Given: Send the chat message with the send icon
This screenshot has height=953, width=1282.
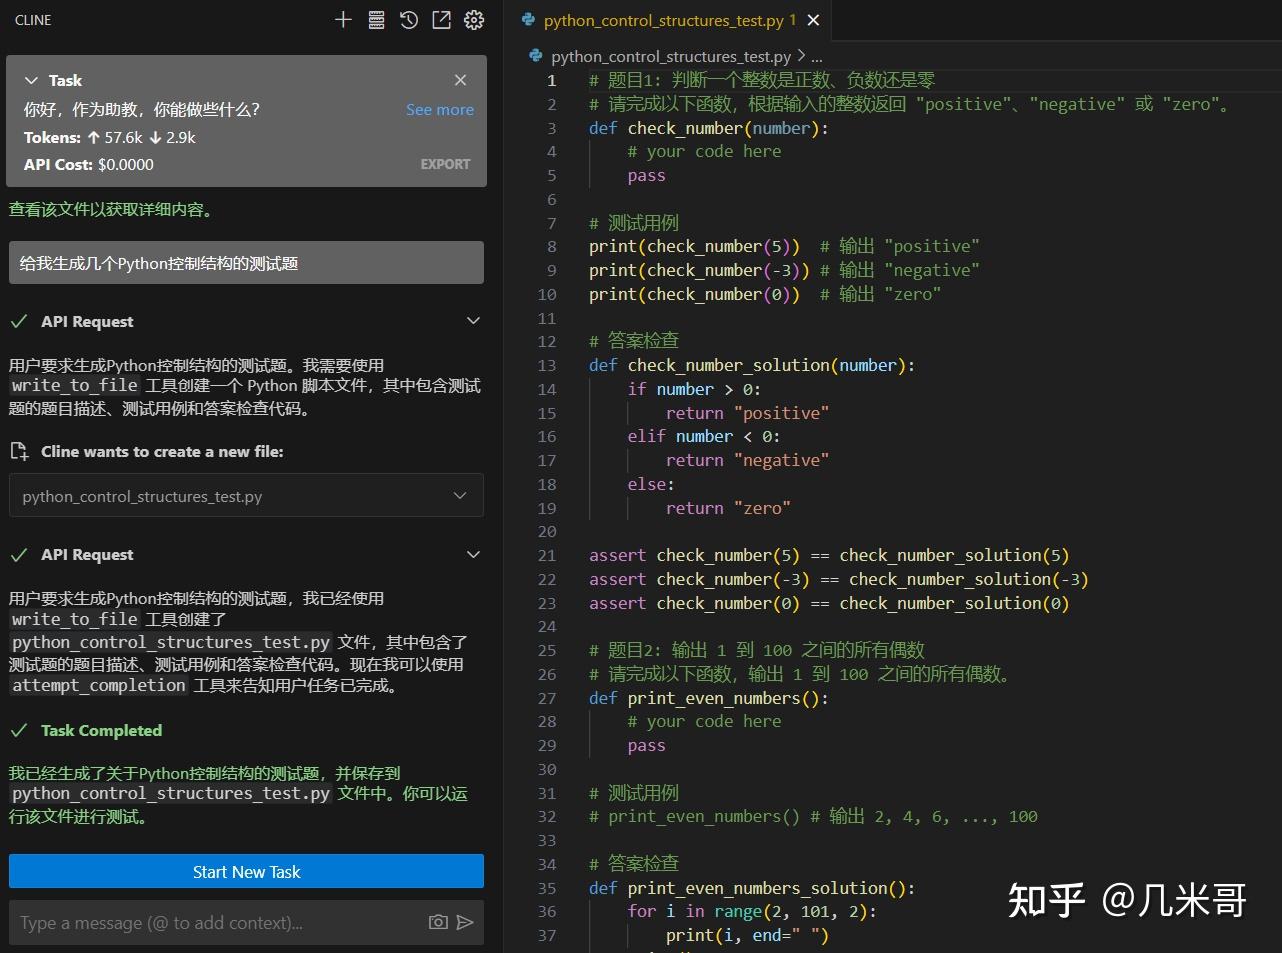Looking at the screenshot, I should point(465,922).
